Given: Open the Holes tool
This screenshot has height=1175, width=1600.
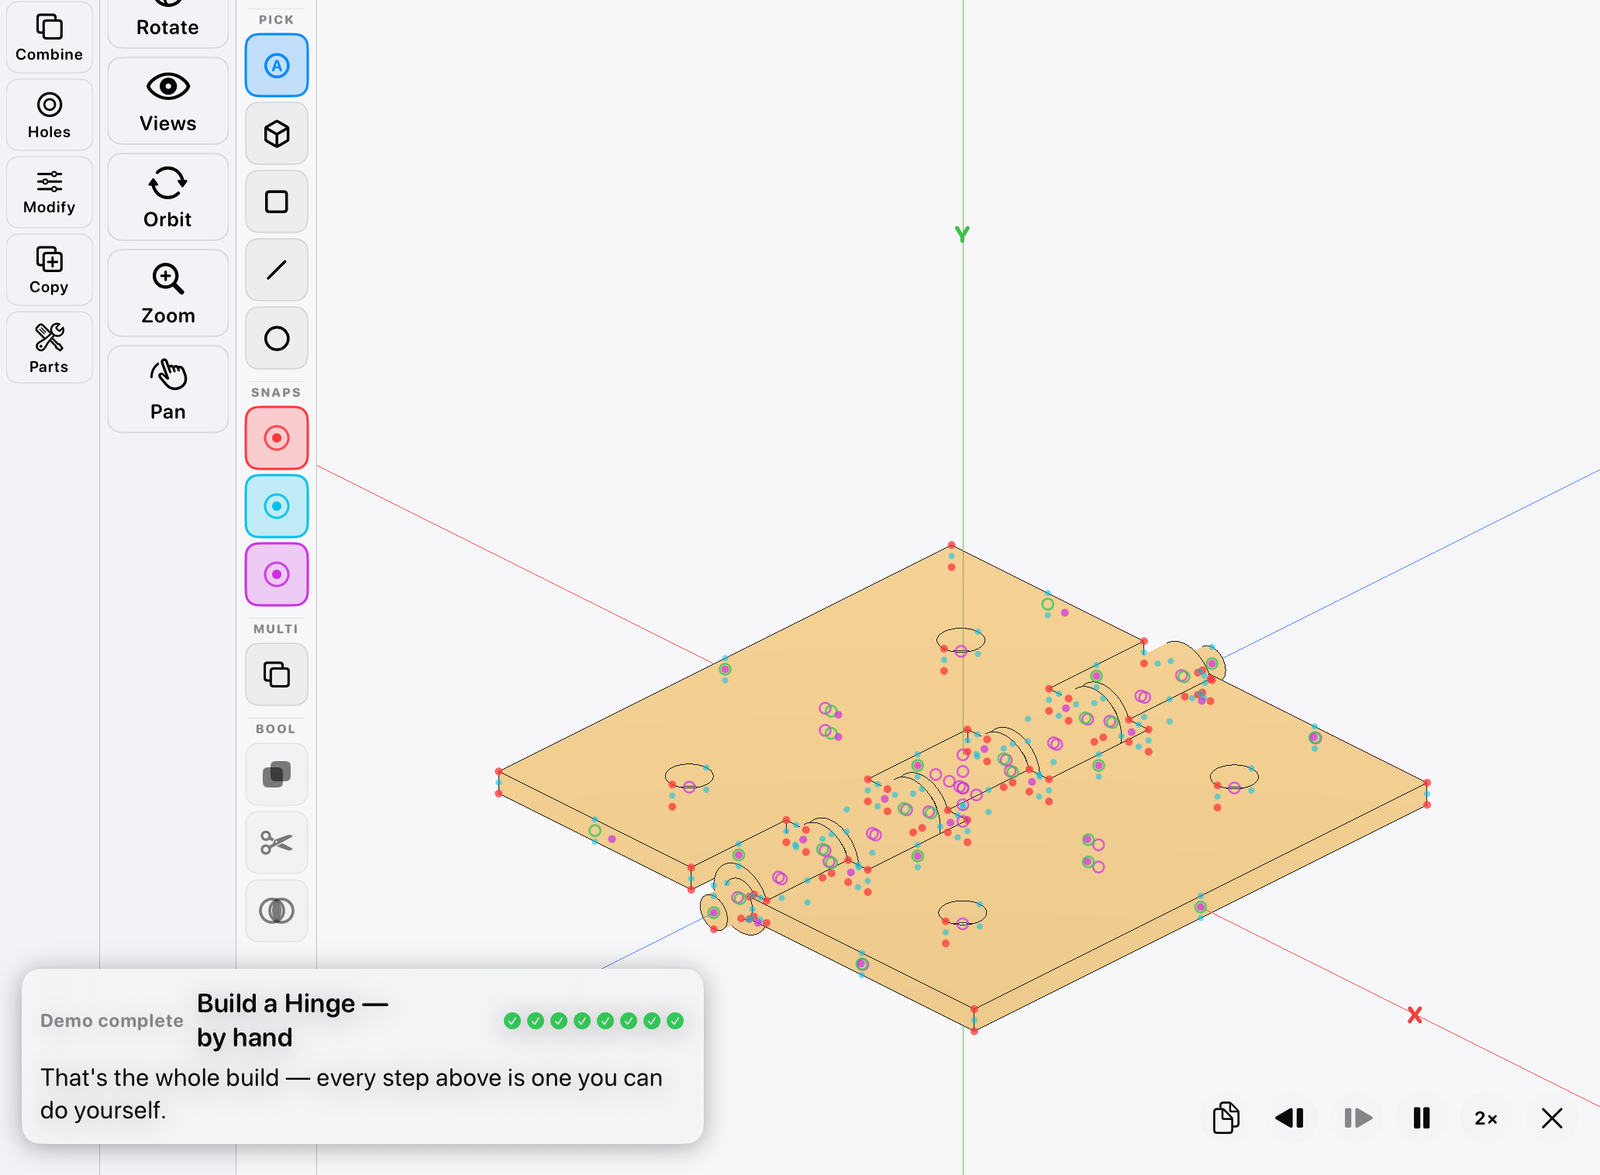Looking at the screenshot, I should tap(49, 115).
